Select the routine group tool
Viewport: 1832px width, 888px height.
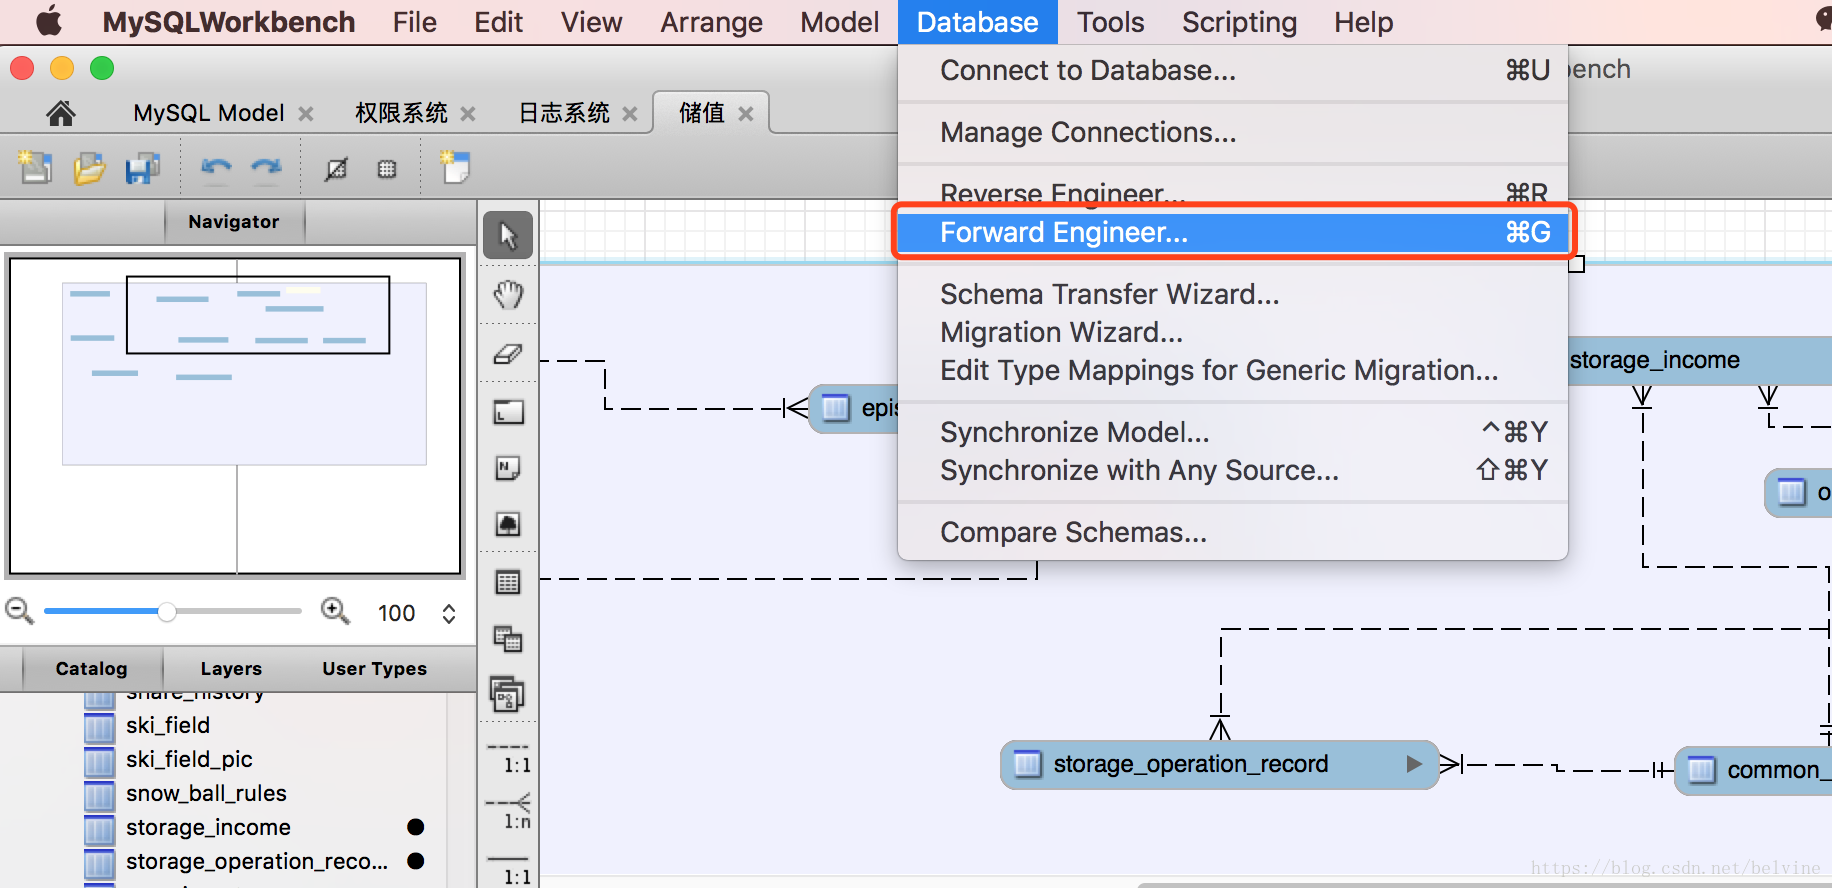[508, 694]
